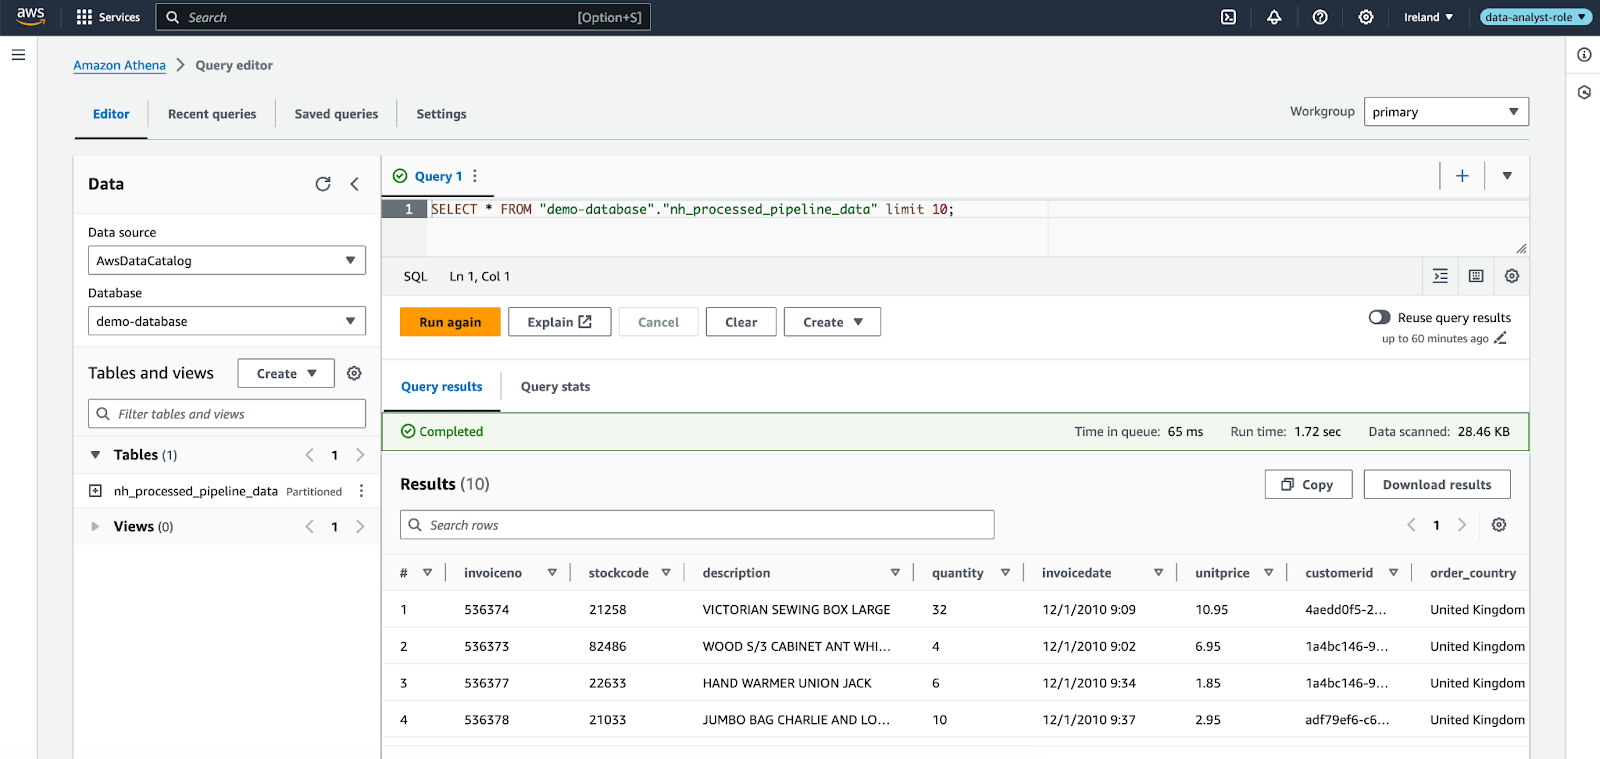Open keyboard shortcuts icon in editor bar
1600x759 pixels.
(x=1476, y=276)
